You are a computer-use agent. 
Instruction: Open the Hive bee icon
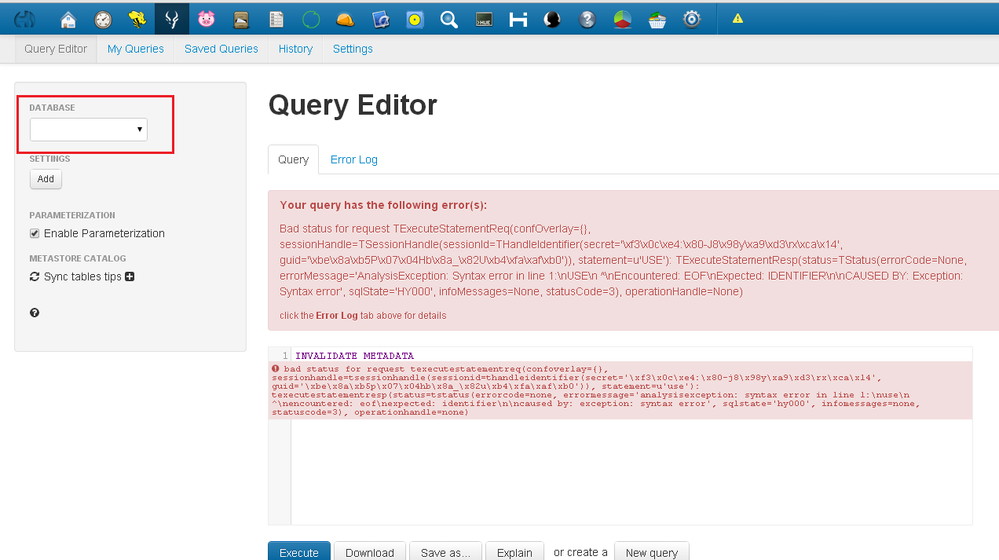point(137,20)
